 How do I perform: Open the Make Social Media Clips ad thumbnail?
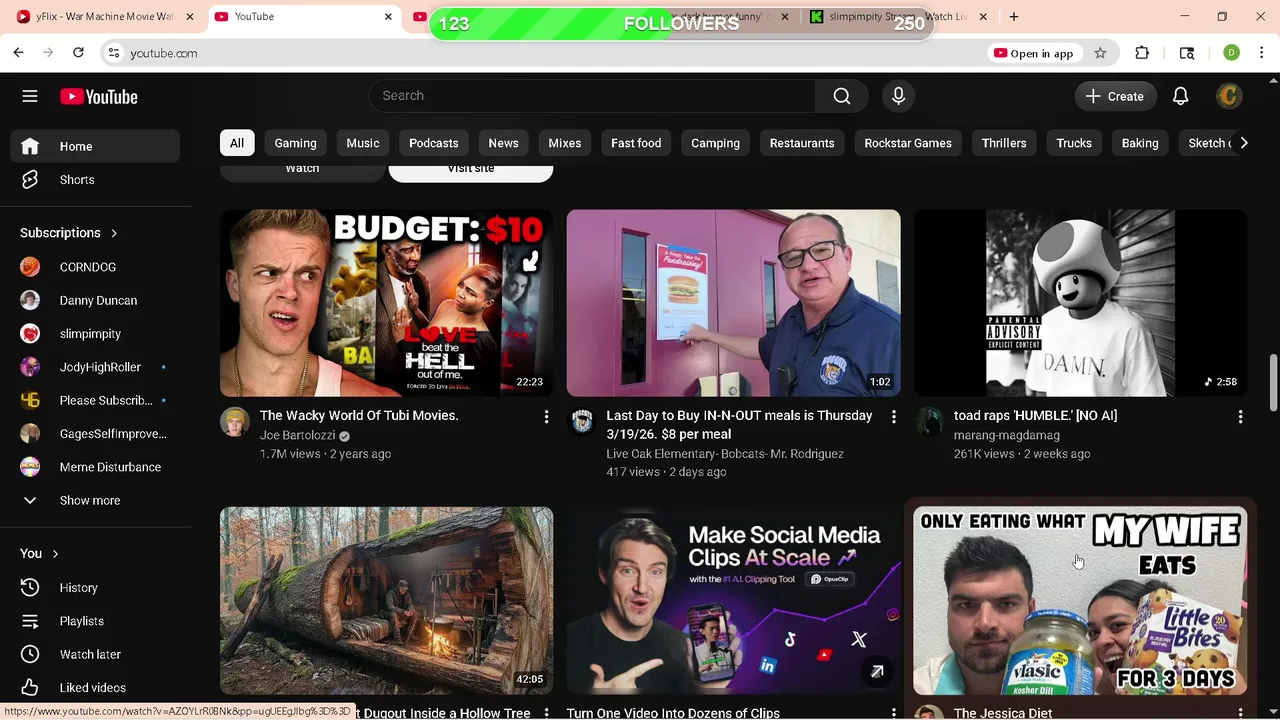coord(733,601)
